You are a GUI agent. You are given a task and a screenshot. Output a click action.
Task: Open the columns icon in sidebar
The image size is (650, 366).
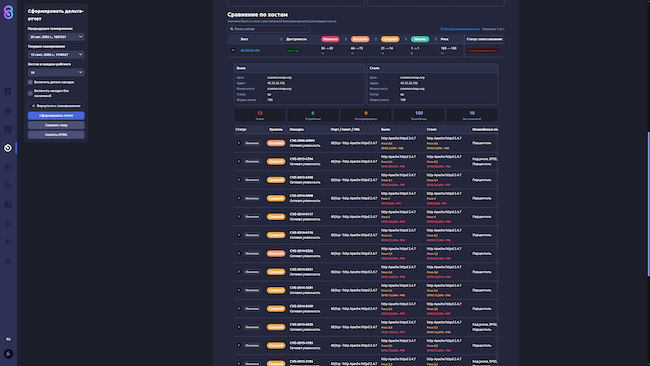[8, 204]
